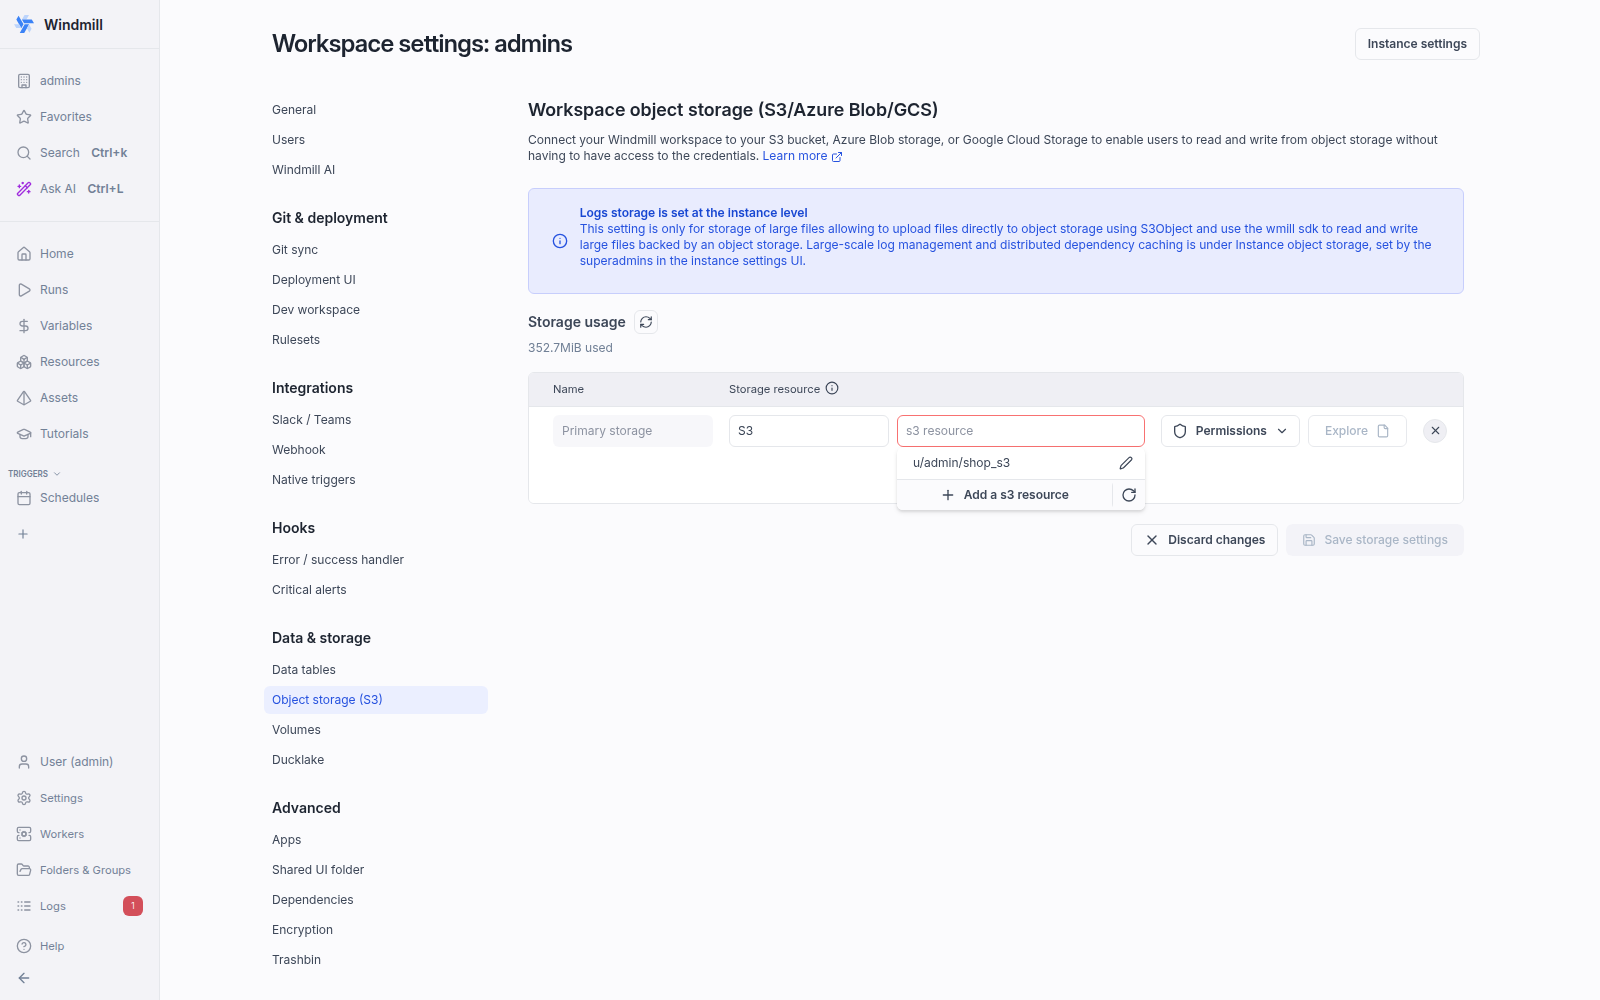Screen dimensions: 1600x1000
Task: Open Schedules trigger page
Action: (x=79, y=498)
